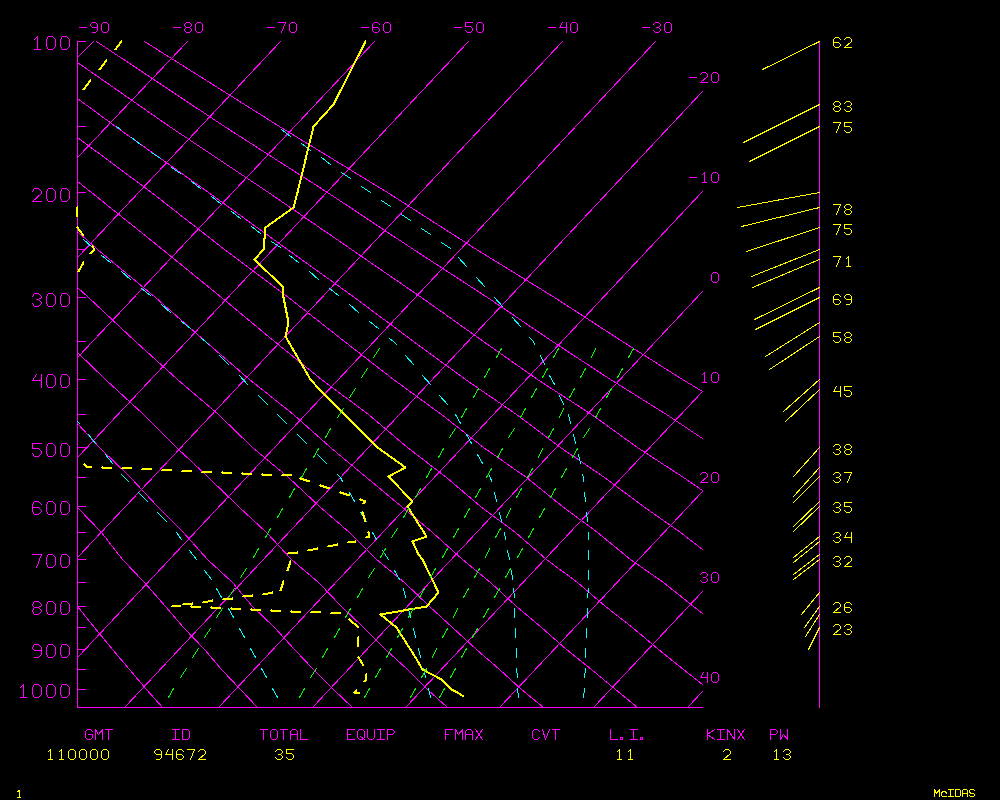Click the -30 temperature label on top axis

655,28
